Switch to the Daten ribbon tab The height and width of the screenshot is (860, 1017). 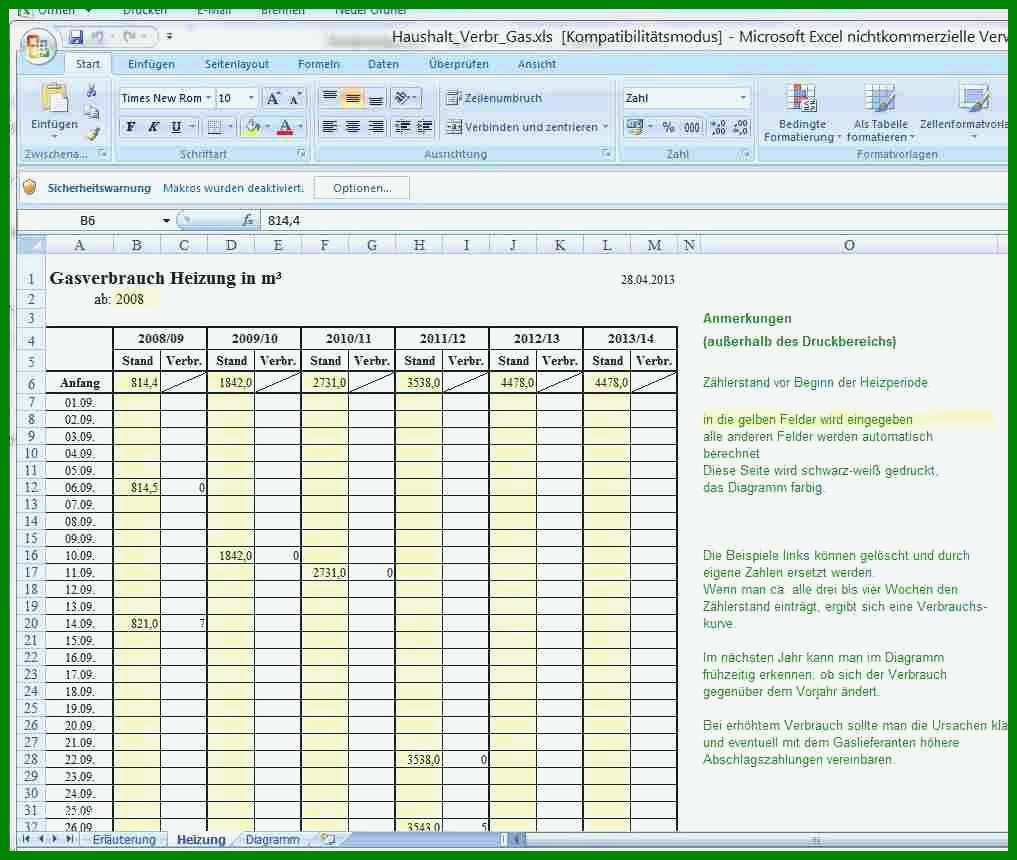(383, 64)
